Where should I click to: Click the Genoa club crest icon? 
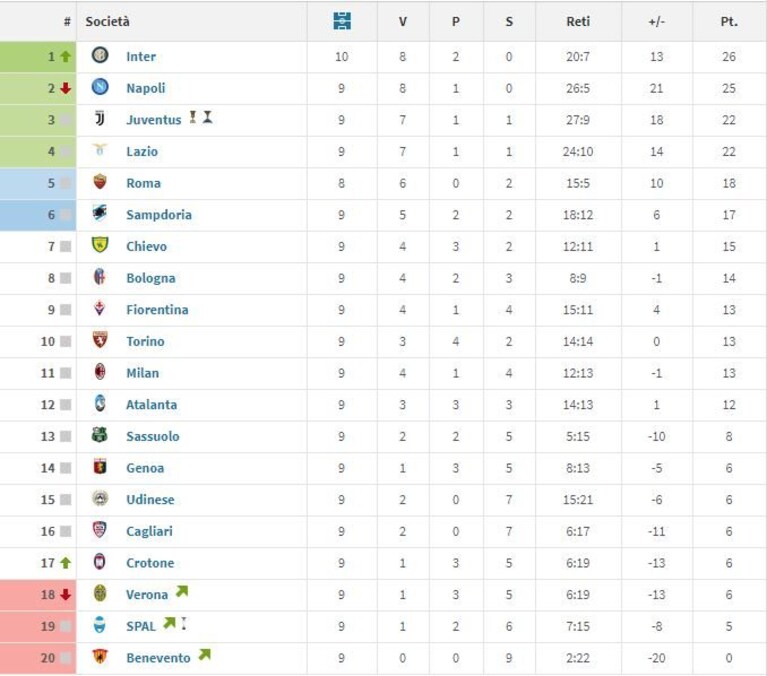(100, 466)
